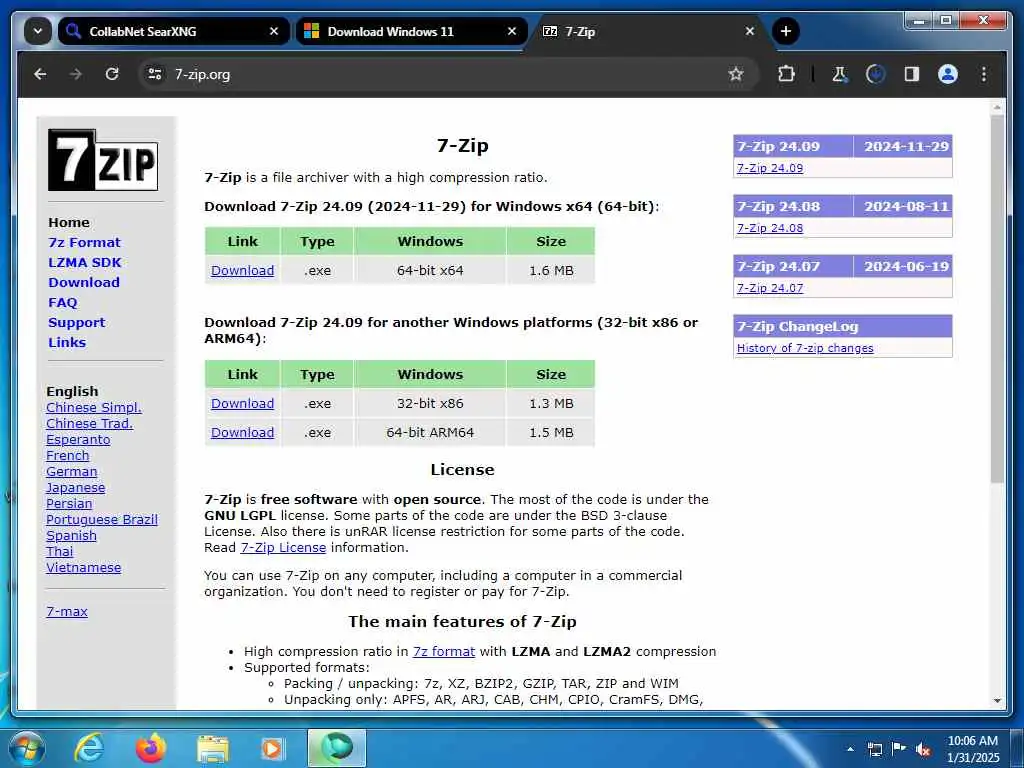This screenshot has width=1024, height=768.
Task: Open site information icon in address bar
Action: point(155,74)
